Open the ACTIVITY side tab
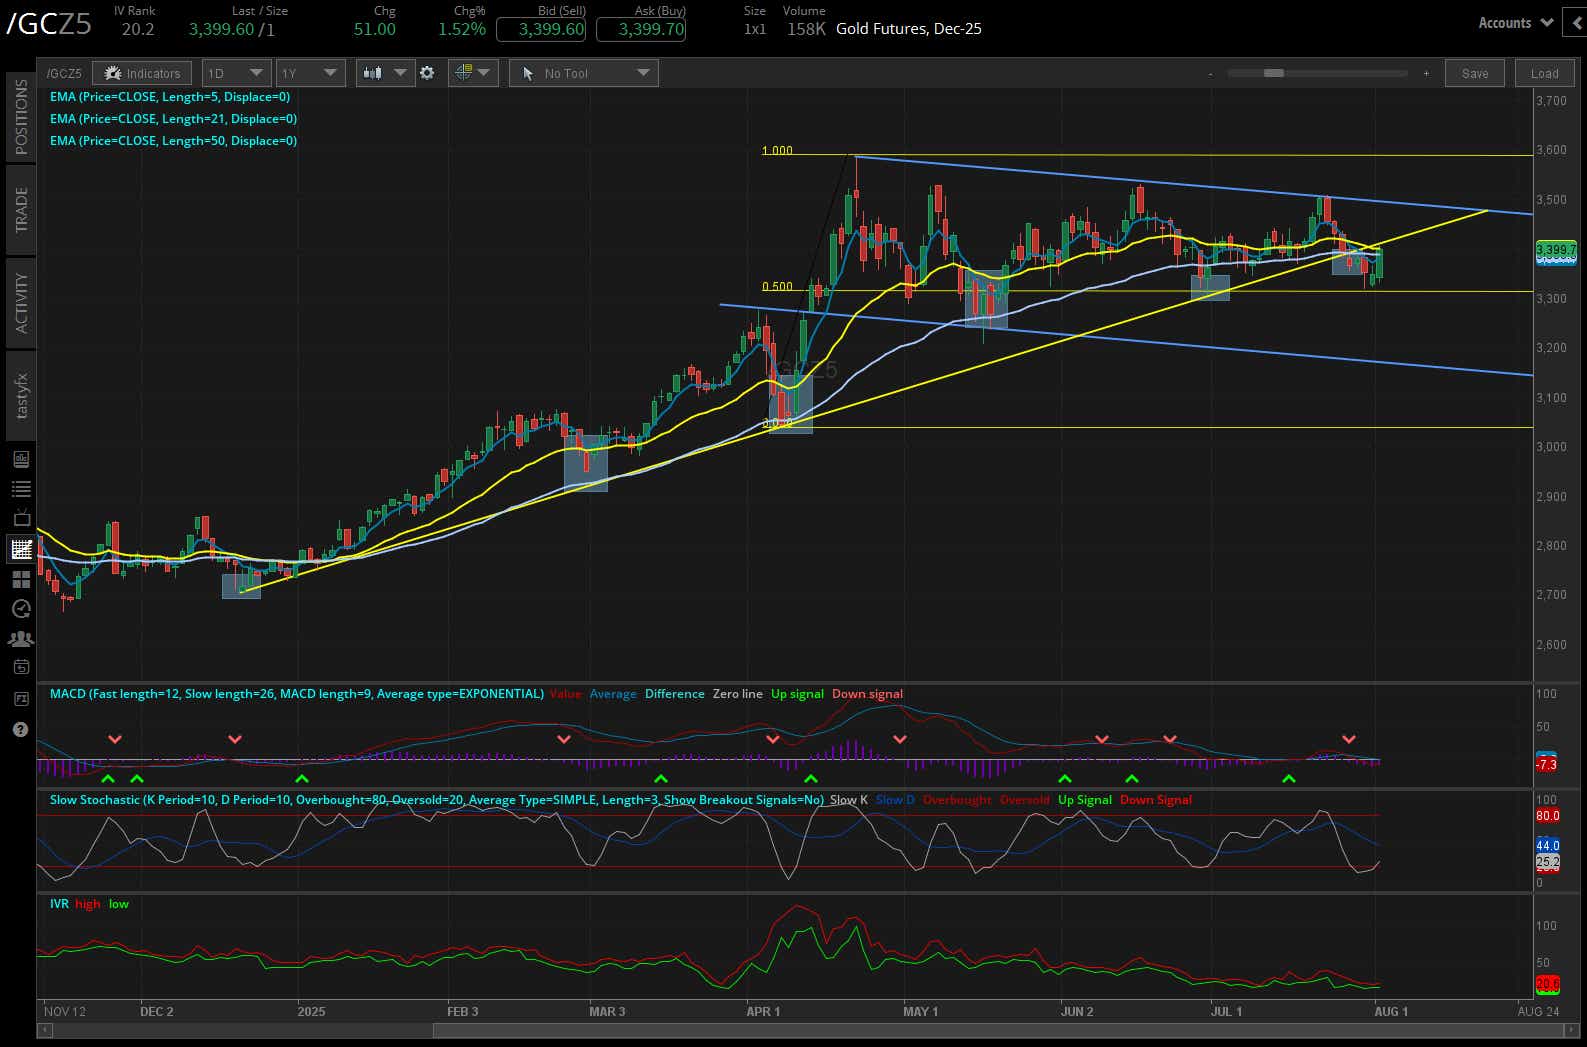Viewport: 1587px width, 1047px height. coord(22,302)
